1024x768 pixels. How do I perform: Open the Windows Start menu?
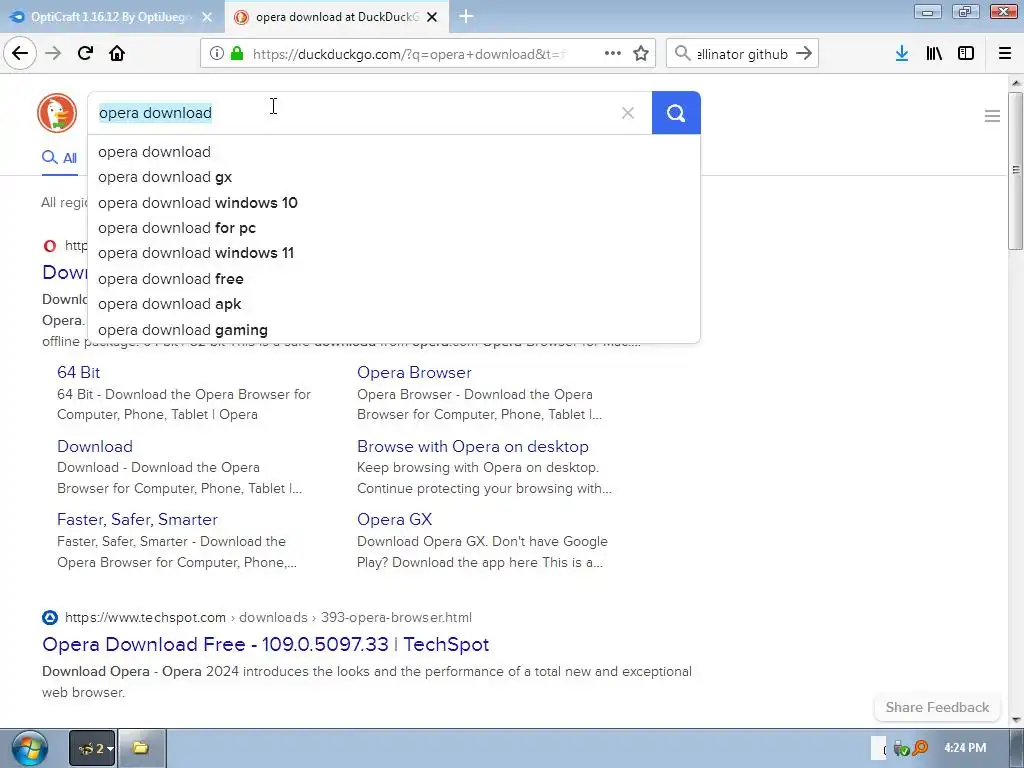point(29,748)
